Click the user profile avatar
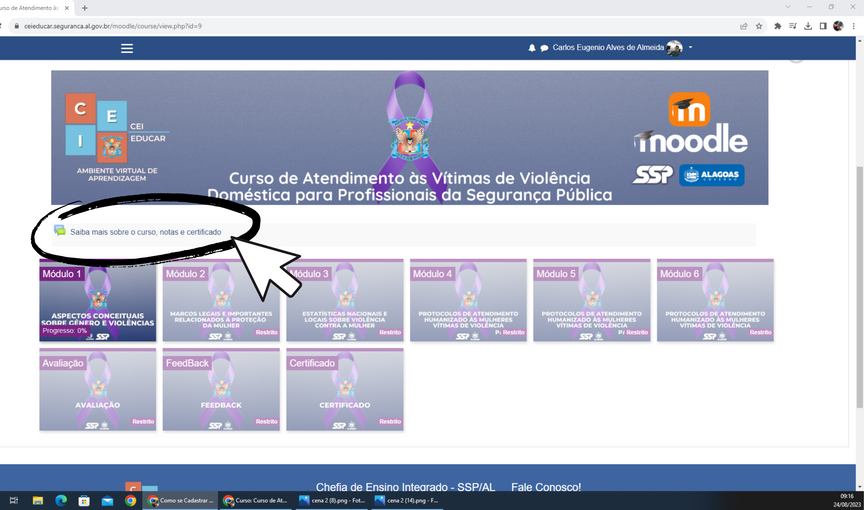 pos(674,48)
